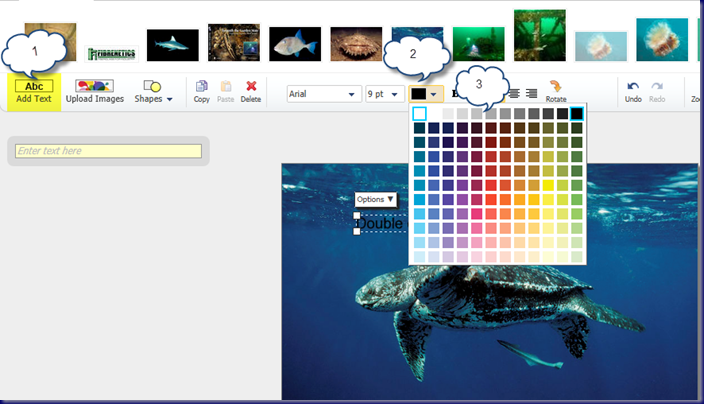This screenshot has width=704, height=404.
Task: Copy the selected object
Action: [x=202, y=92]
